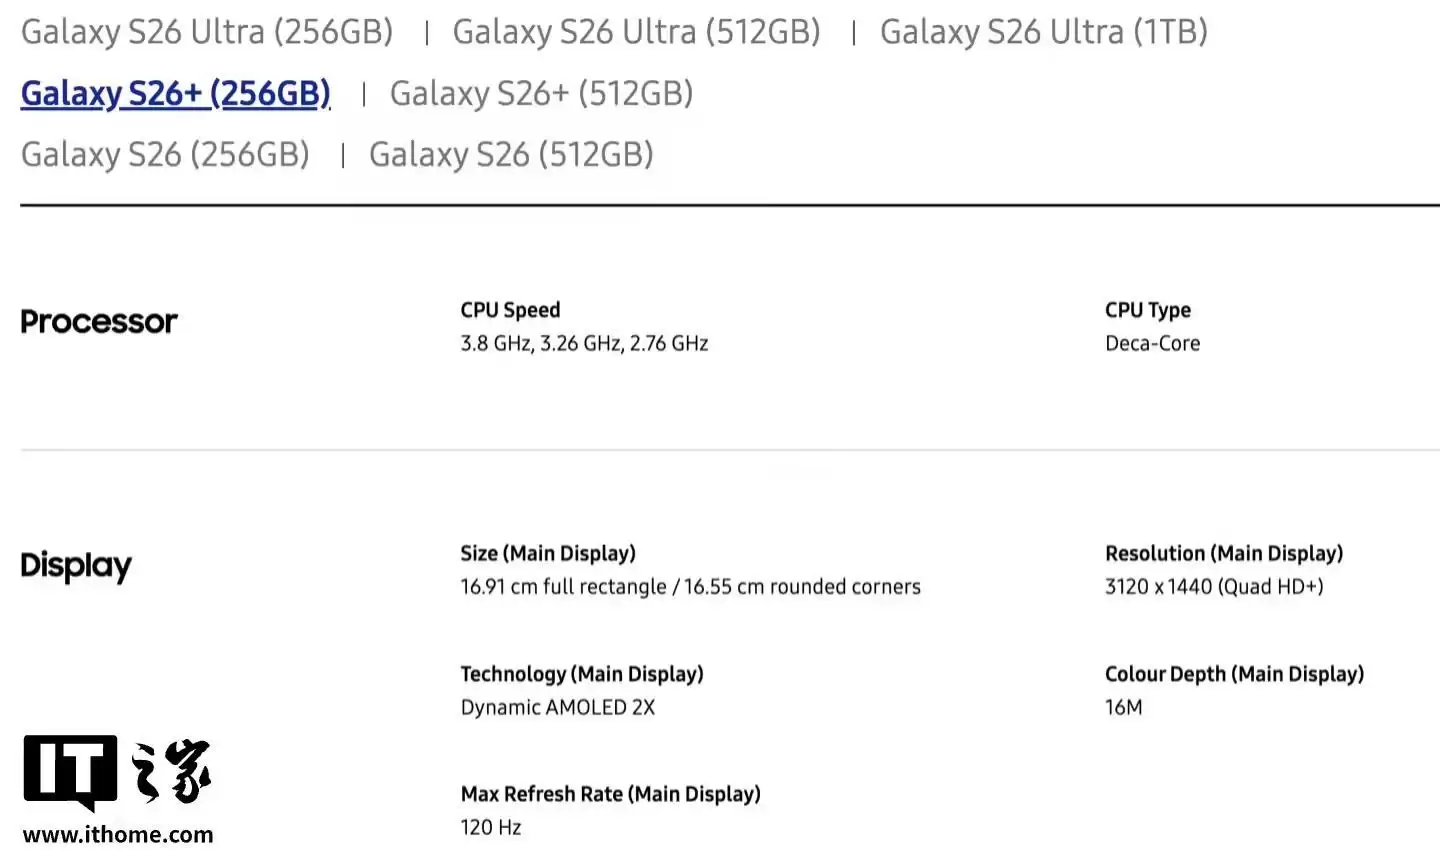Select Galaxy S26 Ultra (256GB) model
Screen dimensions: 1440x862
(x=207, y=31)
